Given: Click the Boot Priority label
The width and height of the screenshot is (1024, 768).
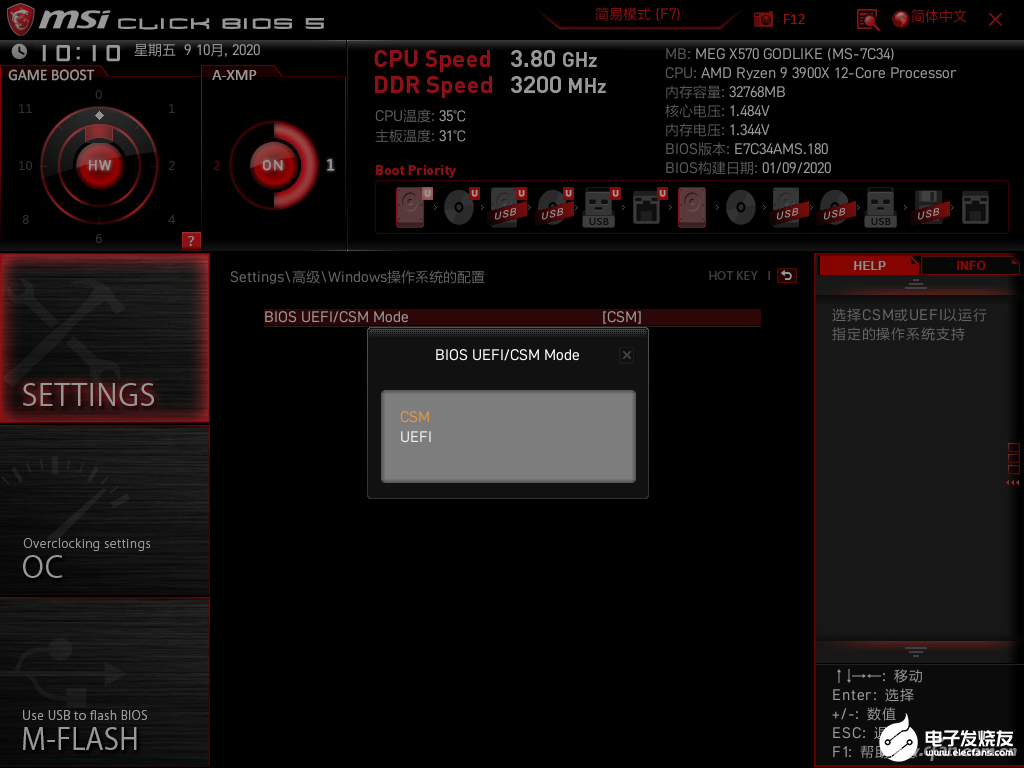Looking at the screenshot, I should pyautogui.click(x=415, y=170).
